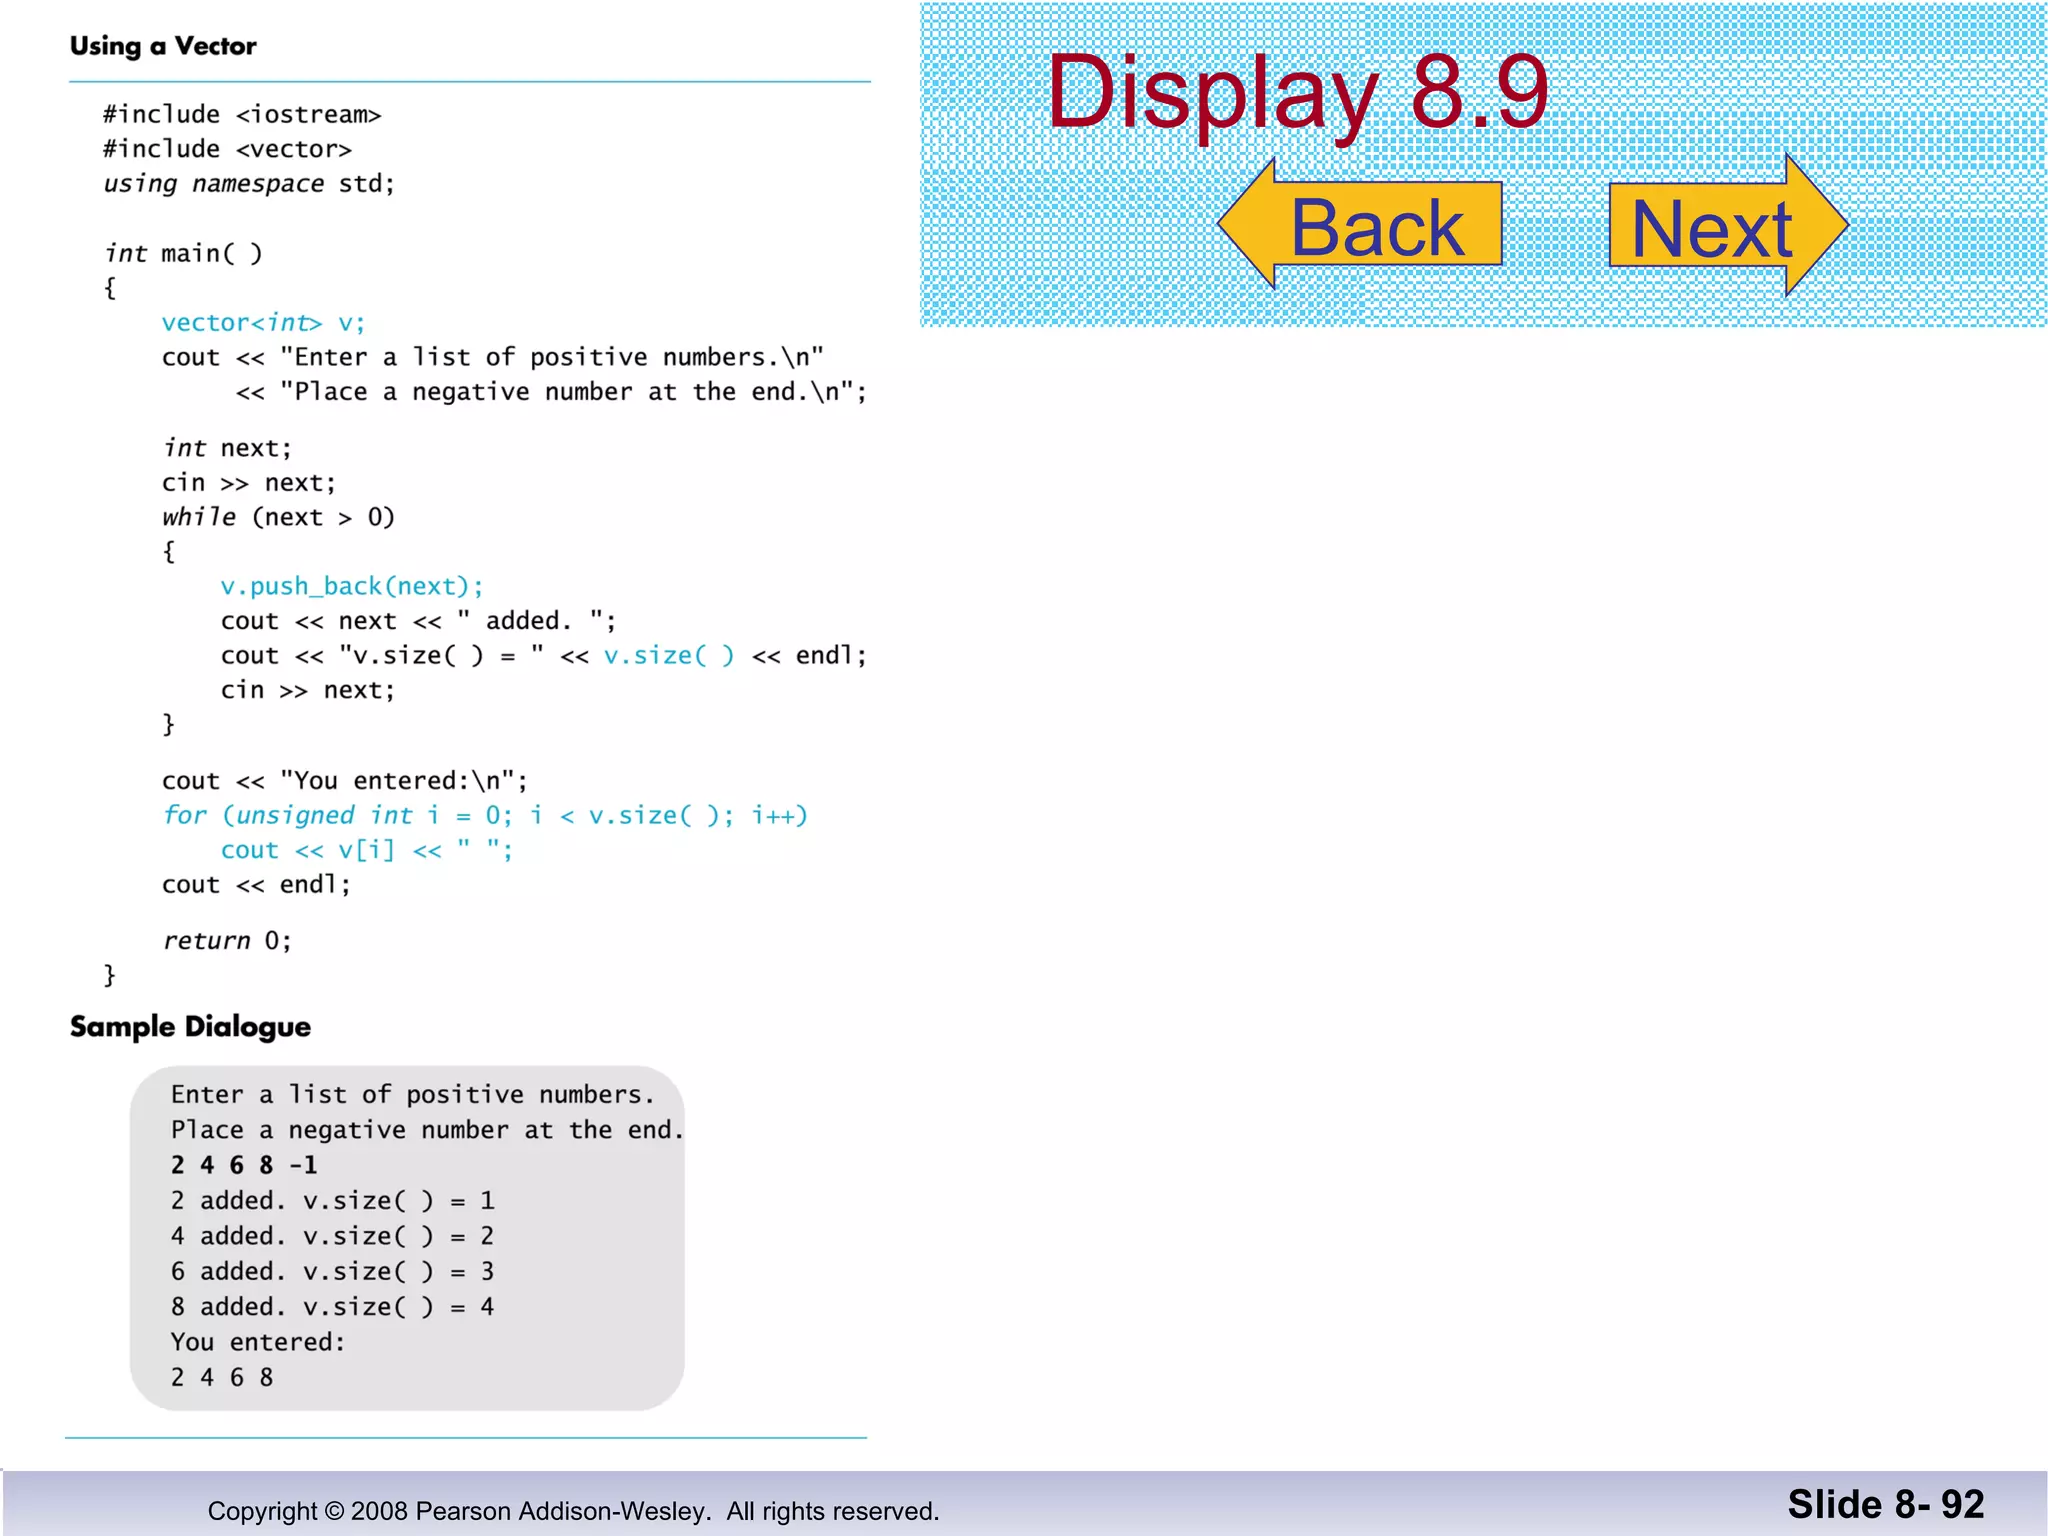2048x1536 pixels.
Task: Click the final output line '2 4 6 8'
Action: (222, 1378)
